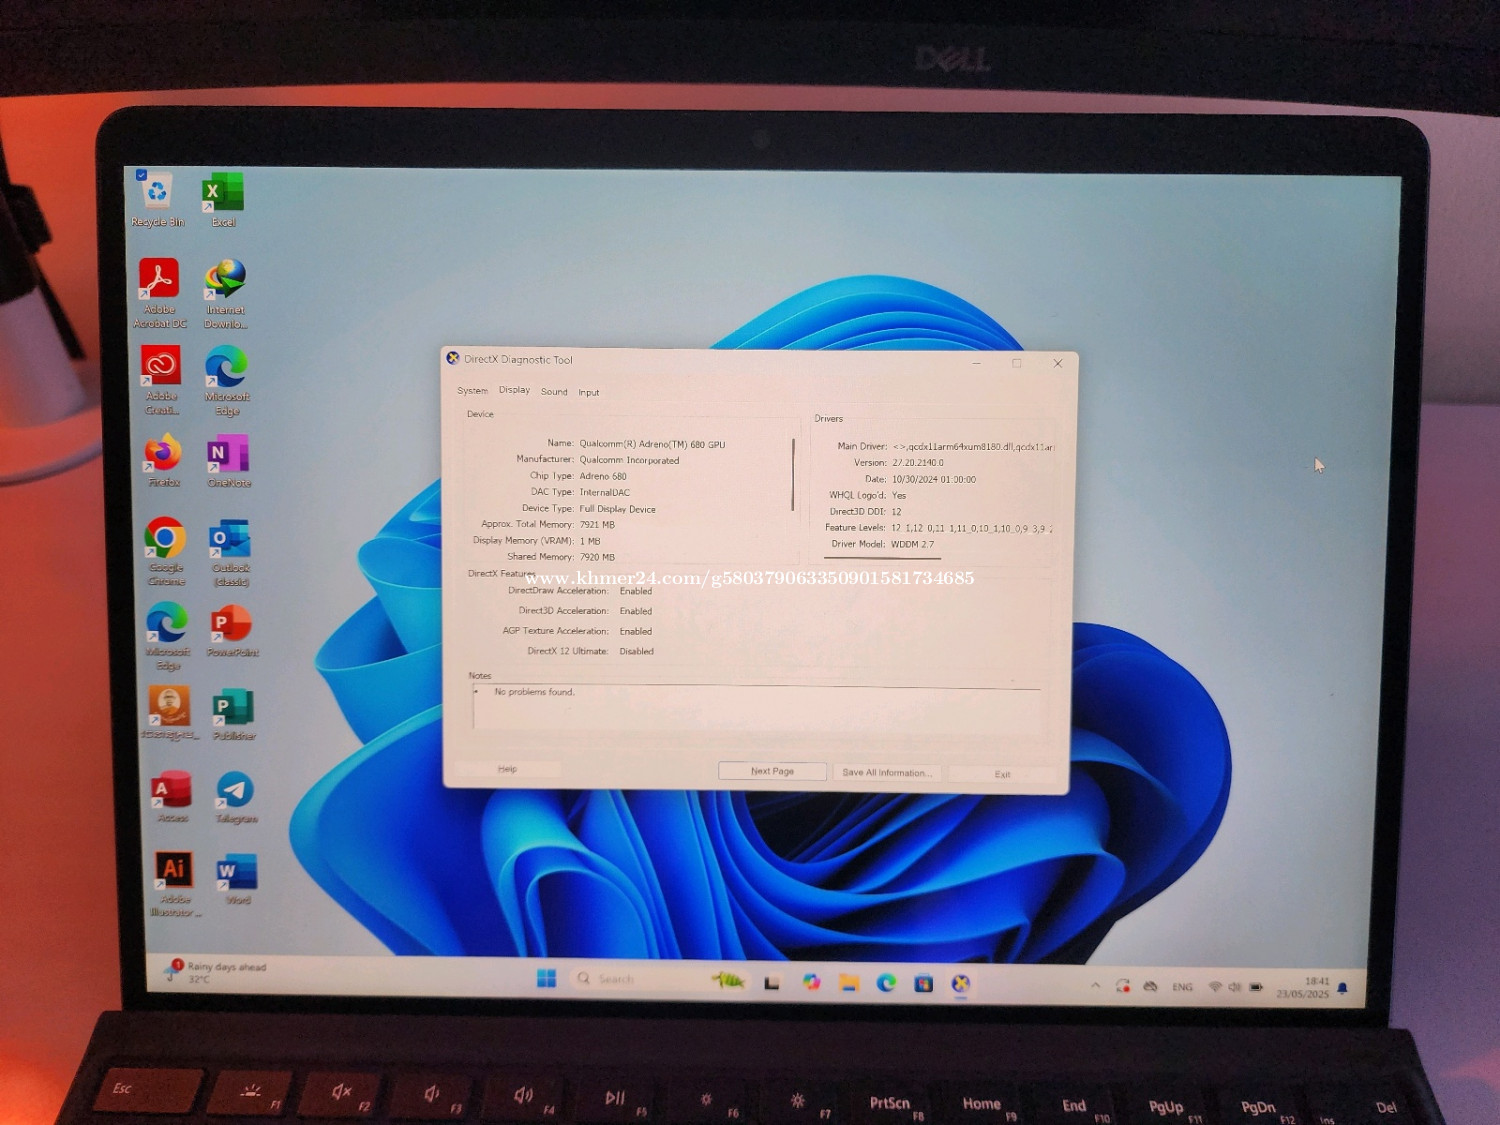The image size is (1500, 1125).
Task: Launch Copilot from the taskbar
Action: point(811,982)
